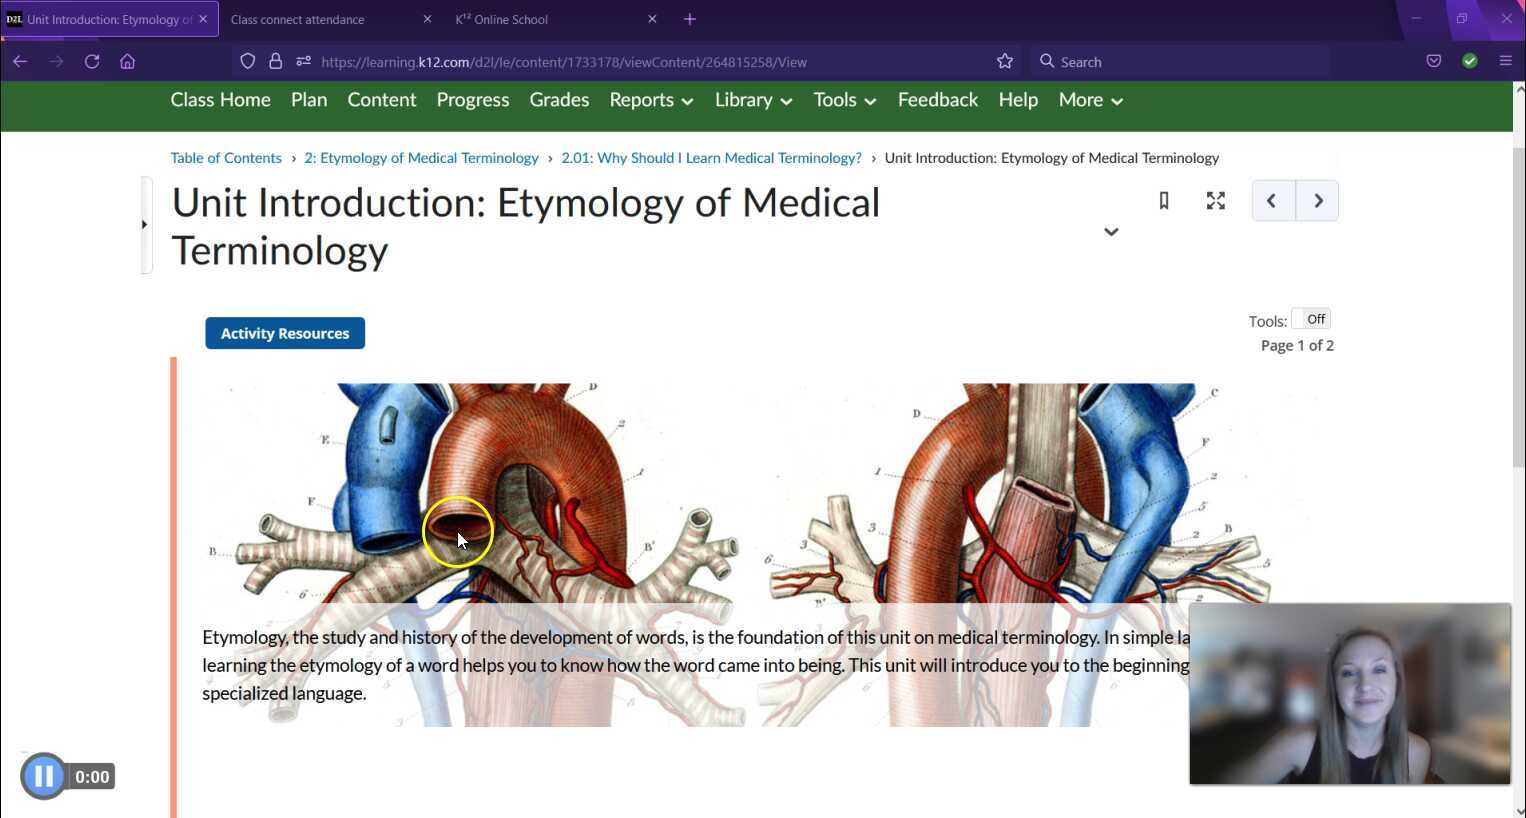1526x818 pixels.
Task: Open Table of Contents breadcrumb link
Action: [x=226, y=158]
